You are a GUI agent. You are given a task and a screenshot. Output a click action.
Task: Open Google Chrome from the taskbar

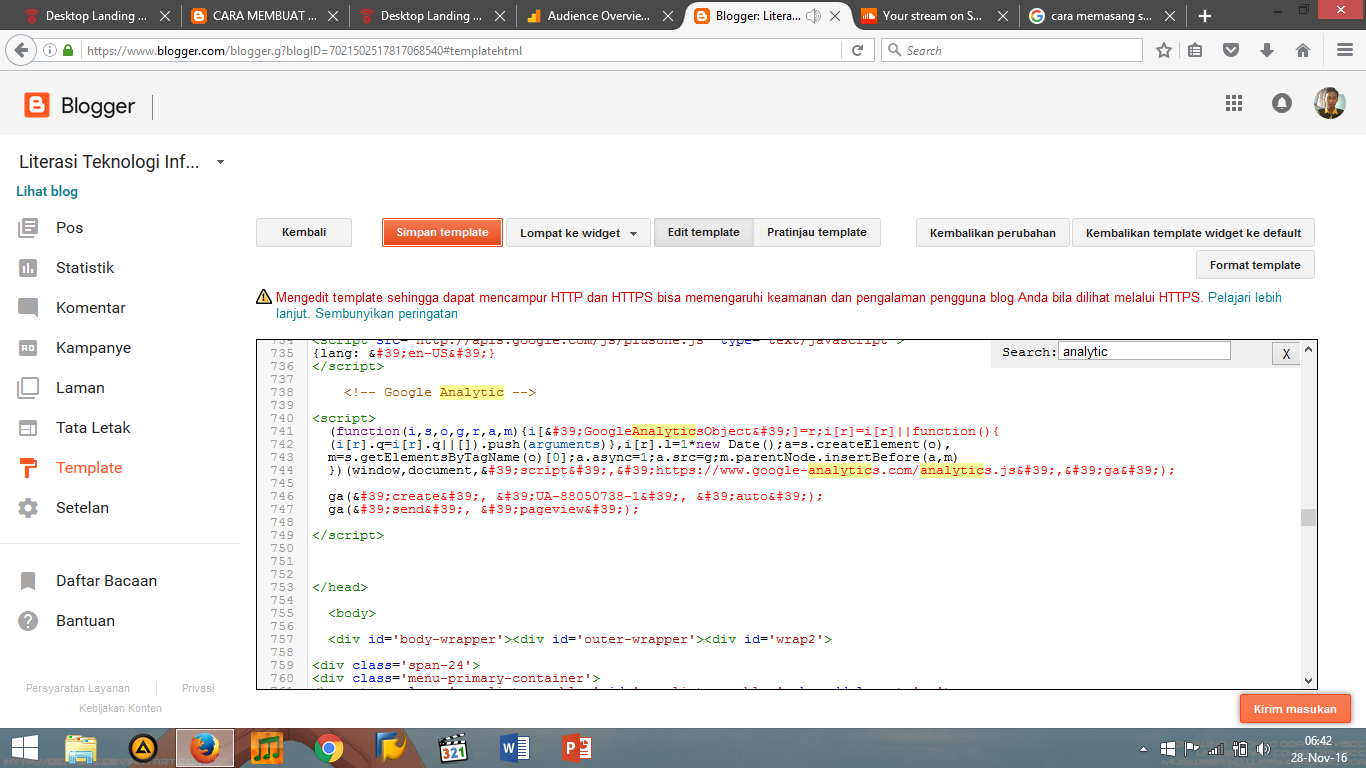(329, 748)
